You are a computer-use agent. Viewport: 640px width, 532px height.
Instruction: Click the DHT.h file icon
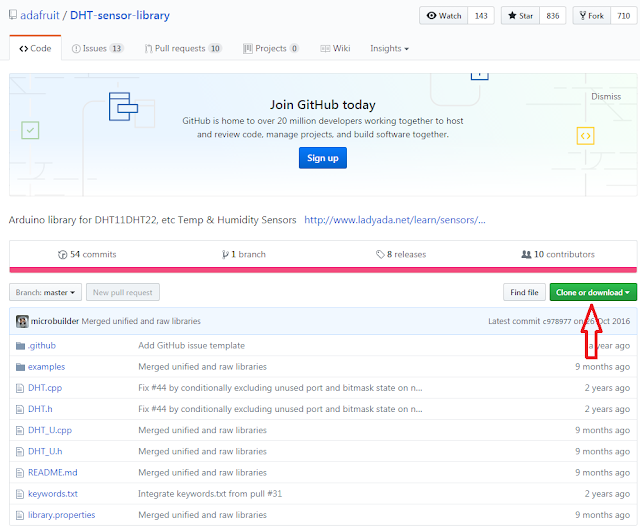[20, 409]
